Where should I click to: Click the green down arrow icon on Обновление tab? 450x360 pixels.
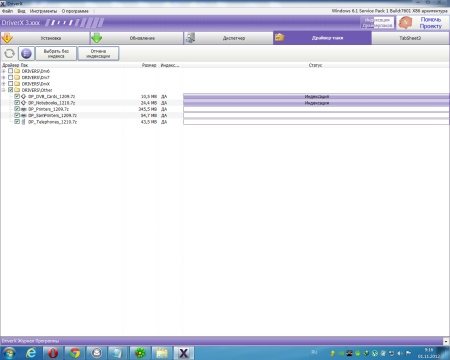pyautogui.click(x=97, y=38)
